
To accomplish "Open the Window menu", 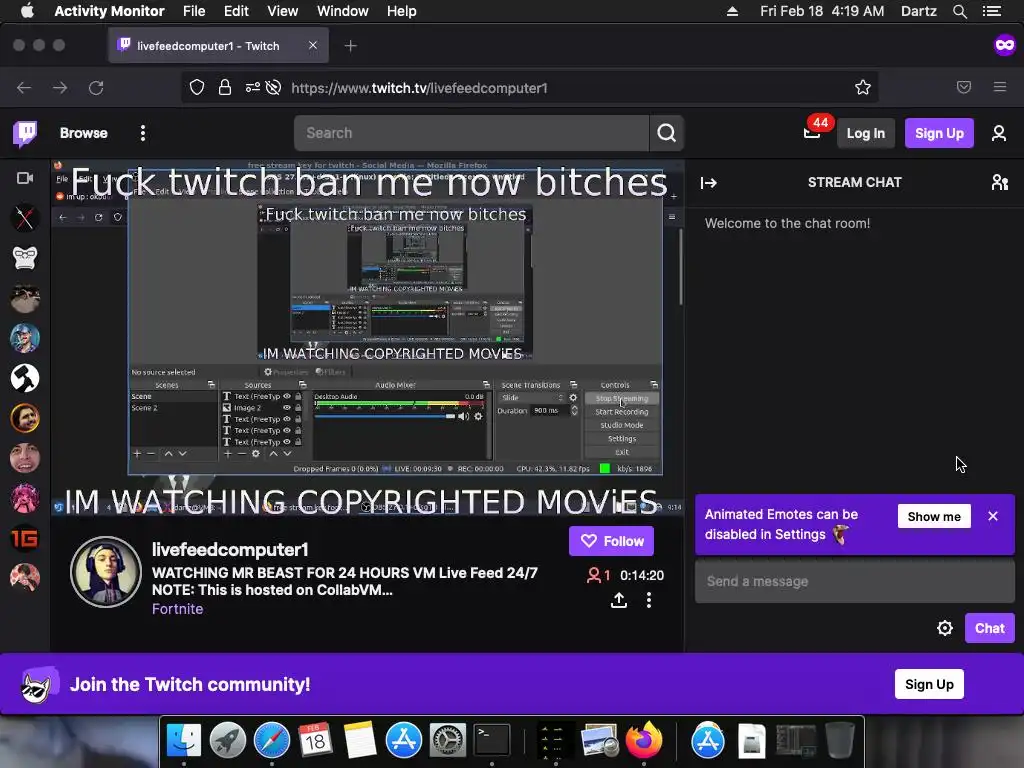I will point(342,11).
